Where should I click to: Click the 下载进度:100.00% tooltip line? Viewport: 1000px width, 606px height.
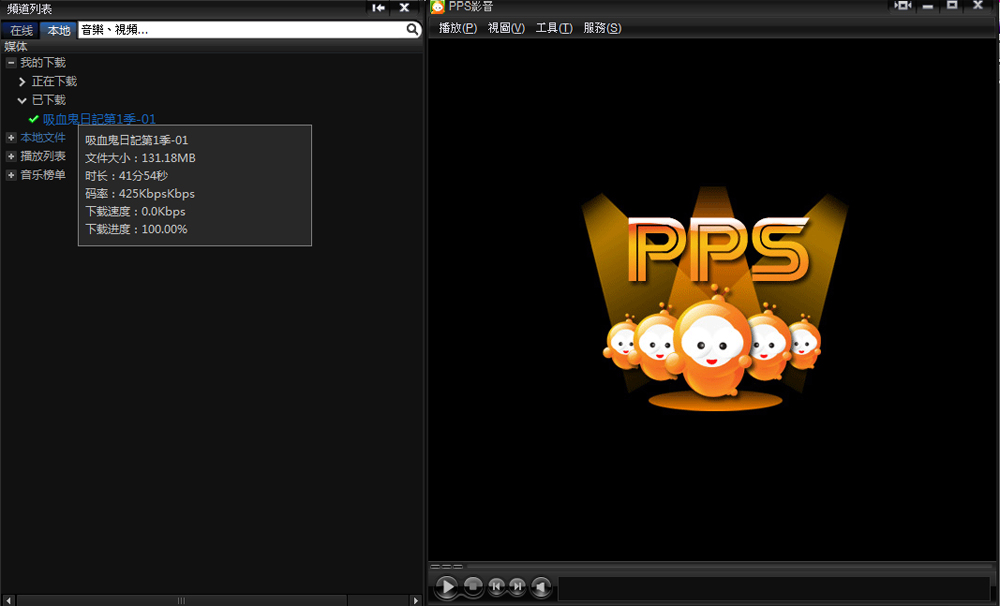(x=136, y=230)
